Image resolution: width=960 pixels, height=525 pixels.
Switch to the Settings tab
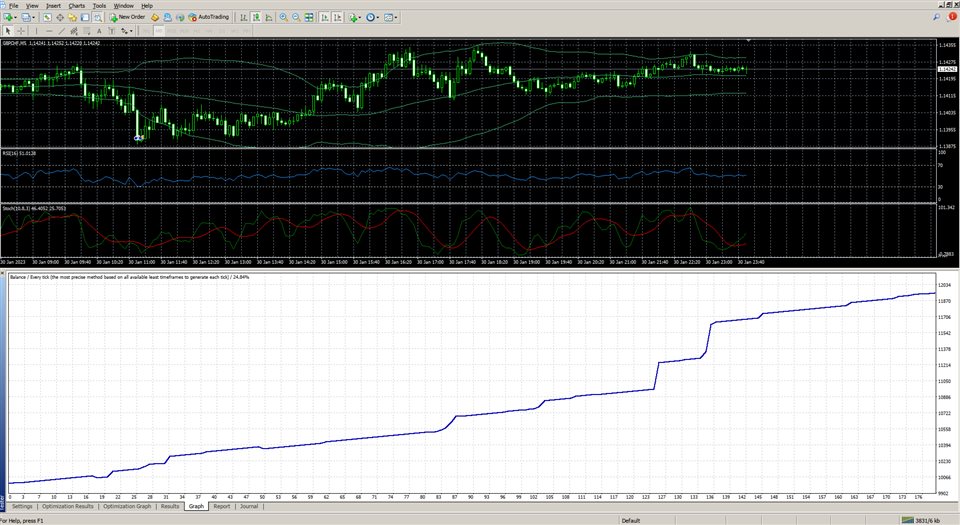pos(22,507)
